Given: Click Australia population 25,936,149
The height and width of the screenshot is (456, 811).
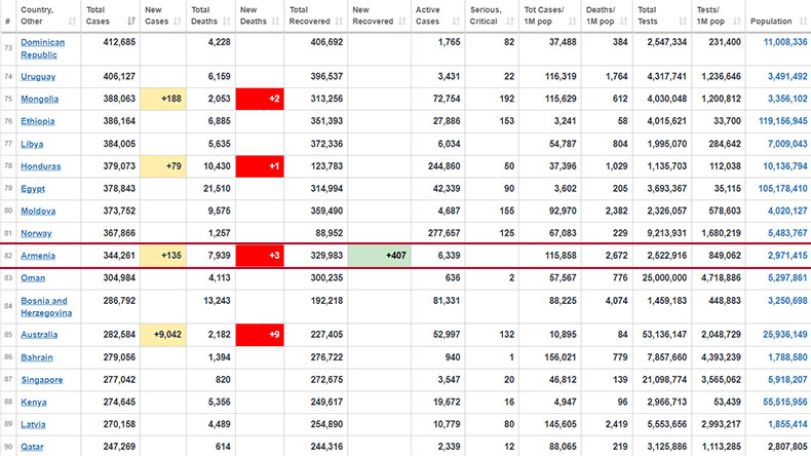Looking at the screenshot, I should click(x=785, y=335).
